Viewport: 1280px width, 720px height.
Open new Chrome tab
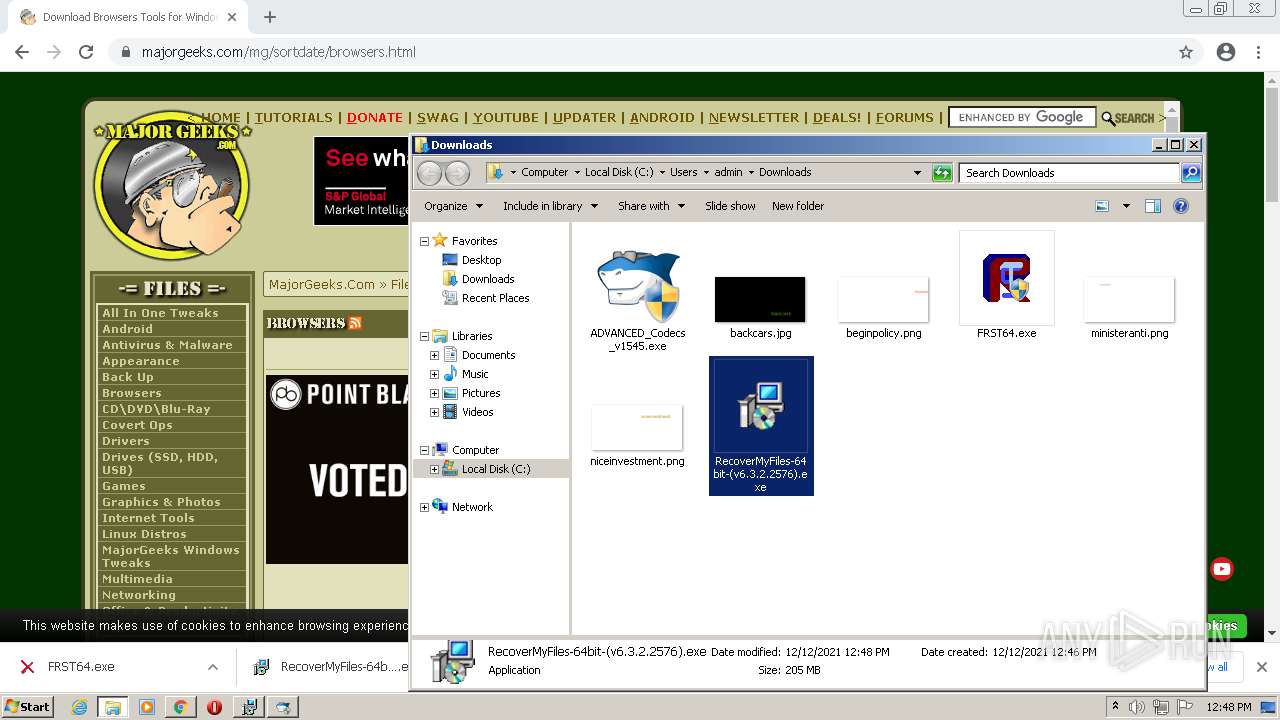pos(269,17)
